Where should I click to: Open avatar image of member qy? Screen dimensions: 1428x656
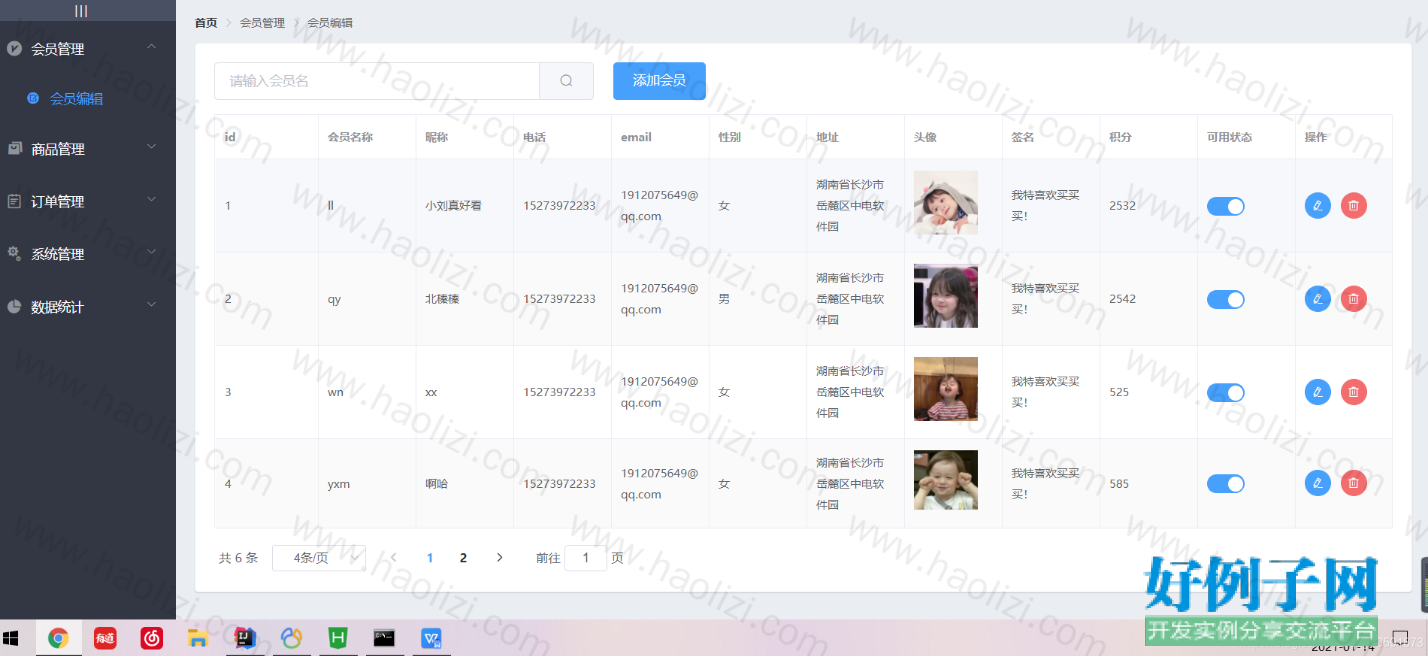click(x=946, y=296)
